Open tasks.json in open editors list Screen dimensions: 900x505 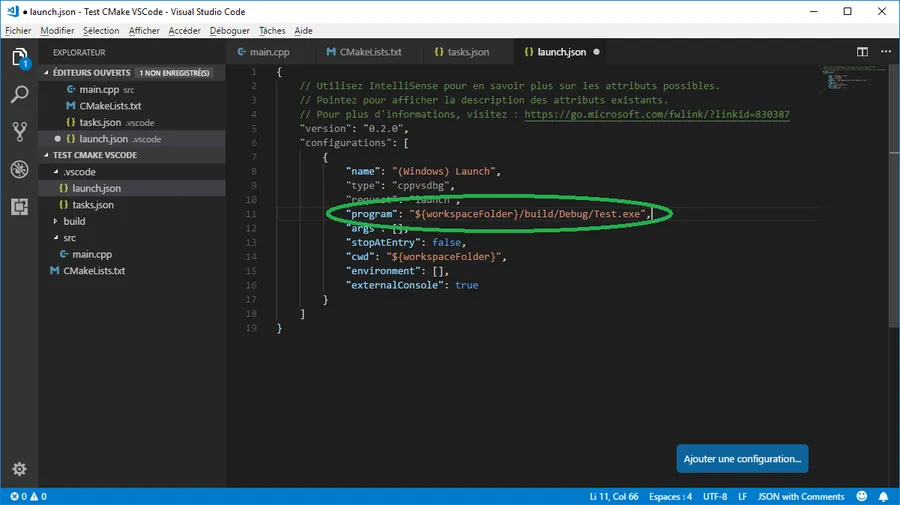tap(132, 122)
